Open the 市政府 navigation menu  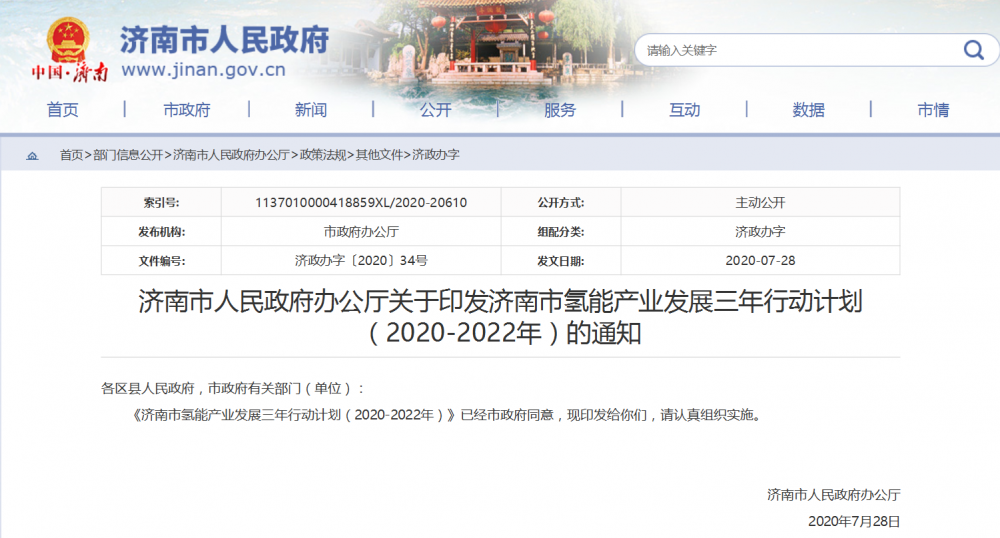(x=187, y=110)
